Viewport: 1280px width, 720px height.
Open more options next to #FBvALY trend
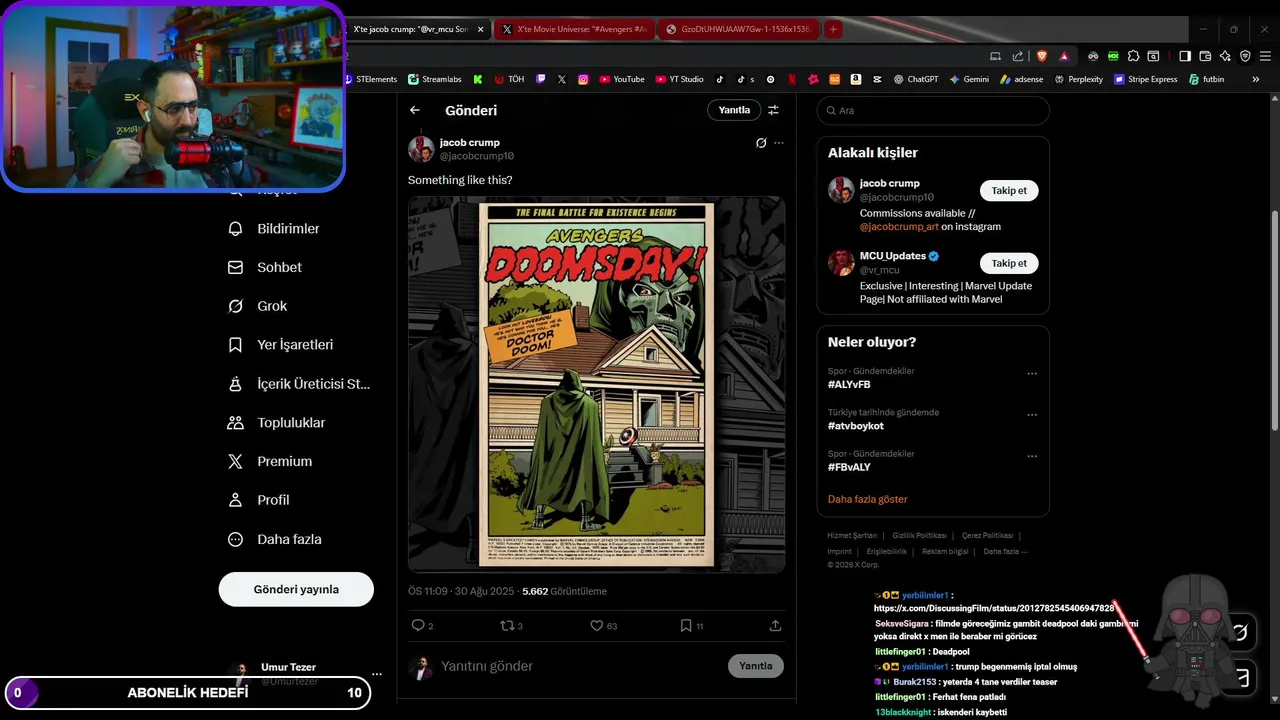pos(1032,457)
